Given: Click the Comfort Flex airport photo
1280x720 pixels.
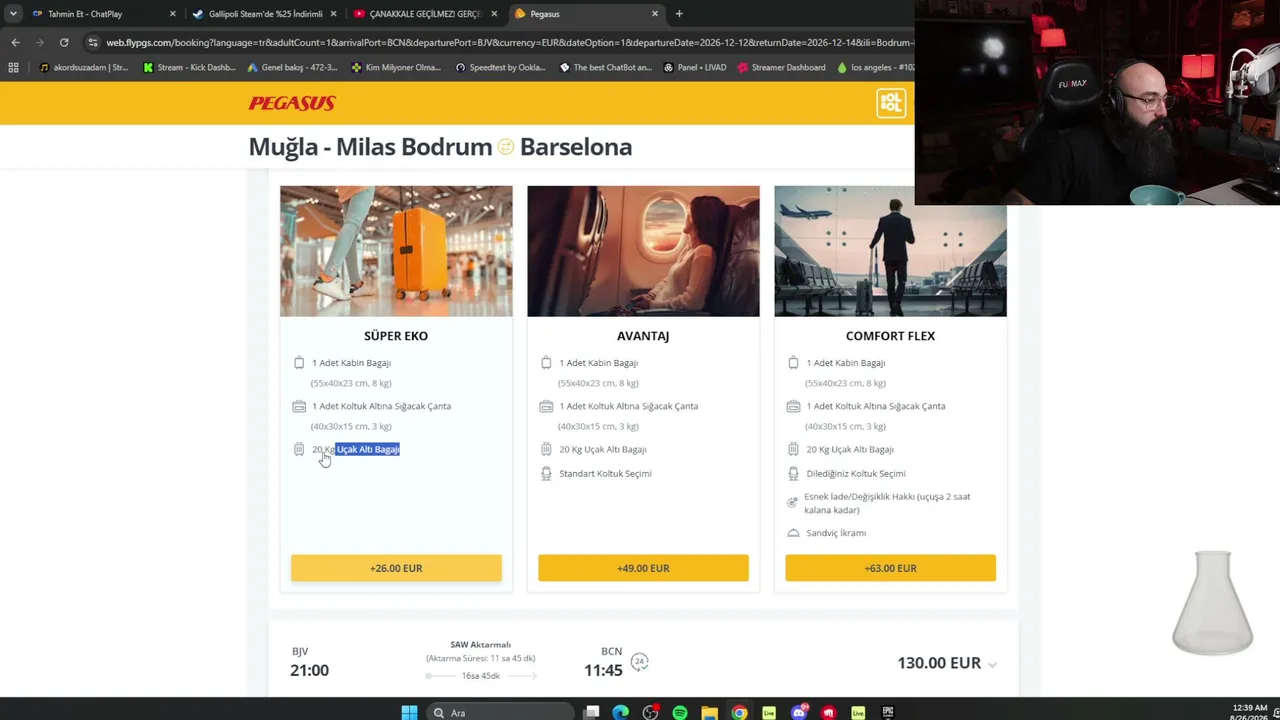Looking at the screenshot, I should (x=890, y=251).
